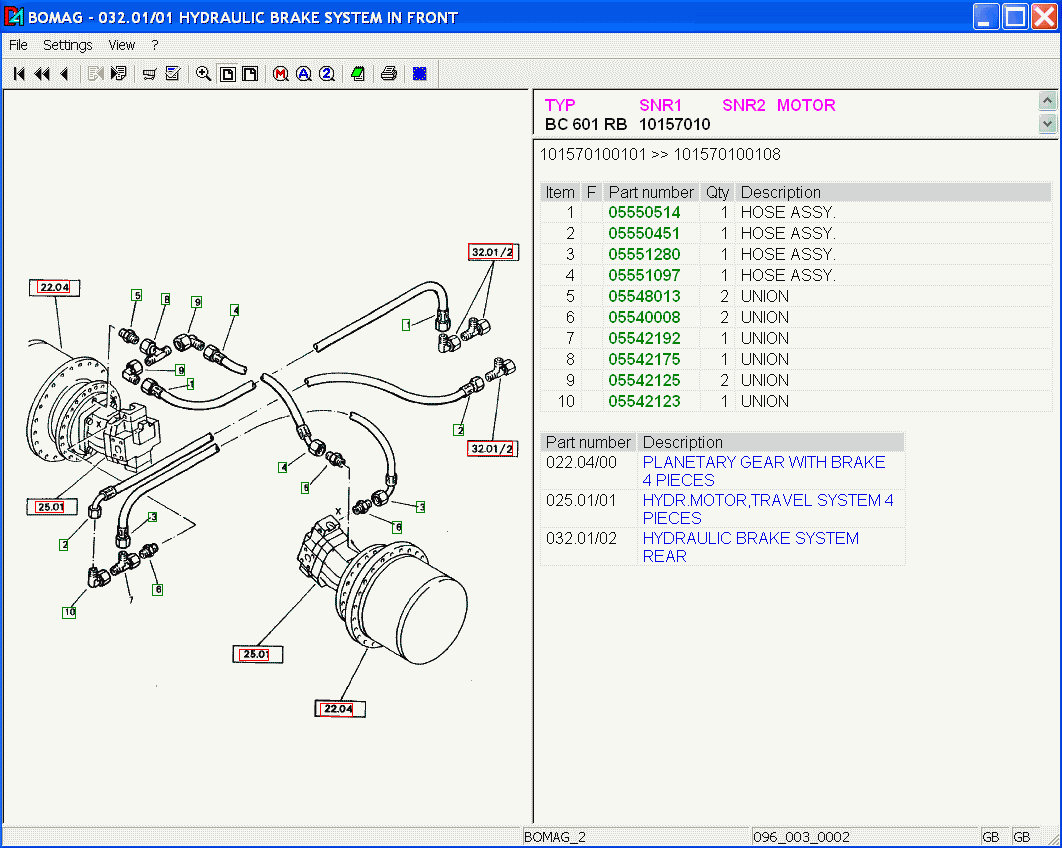Click the greyed previous document icon
The width and height of the screenshot is (1062, 848).
[x=95, y=74]
